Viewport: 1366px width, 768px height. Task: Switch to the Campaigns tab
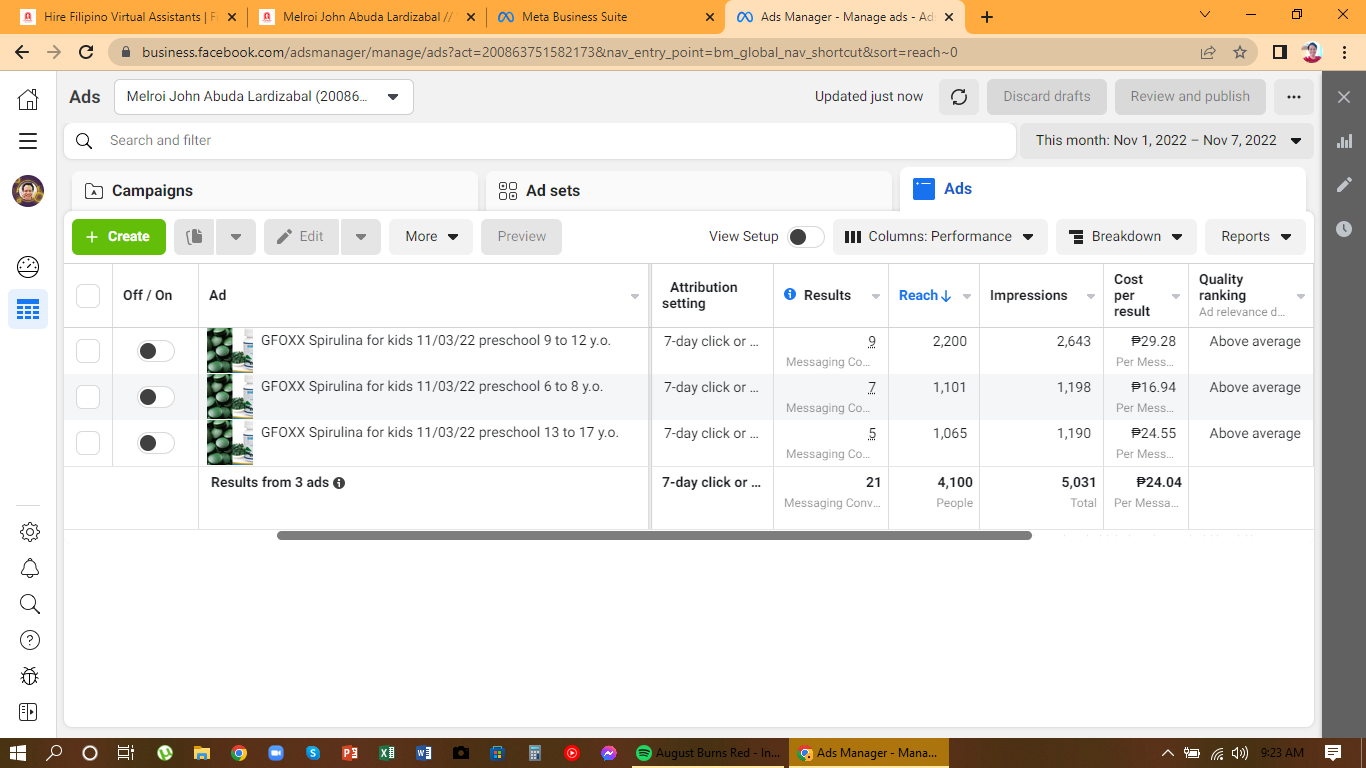tap(275, 191)
